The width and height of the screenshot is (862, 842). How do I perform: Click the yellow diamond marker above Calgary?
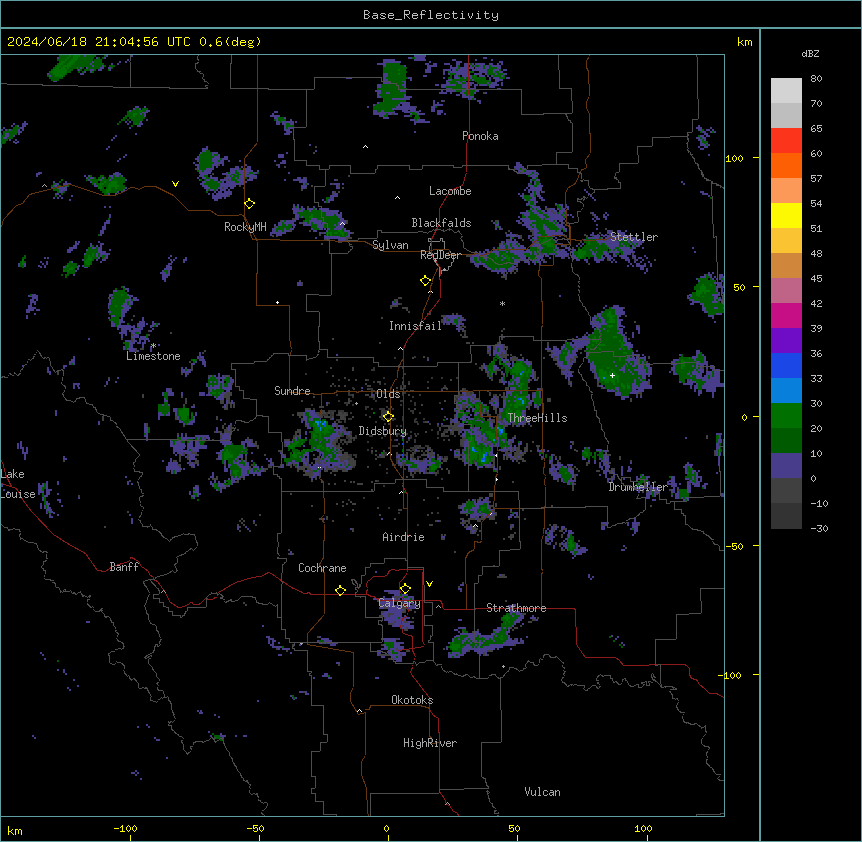405,589
